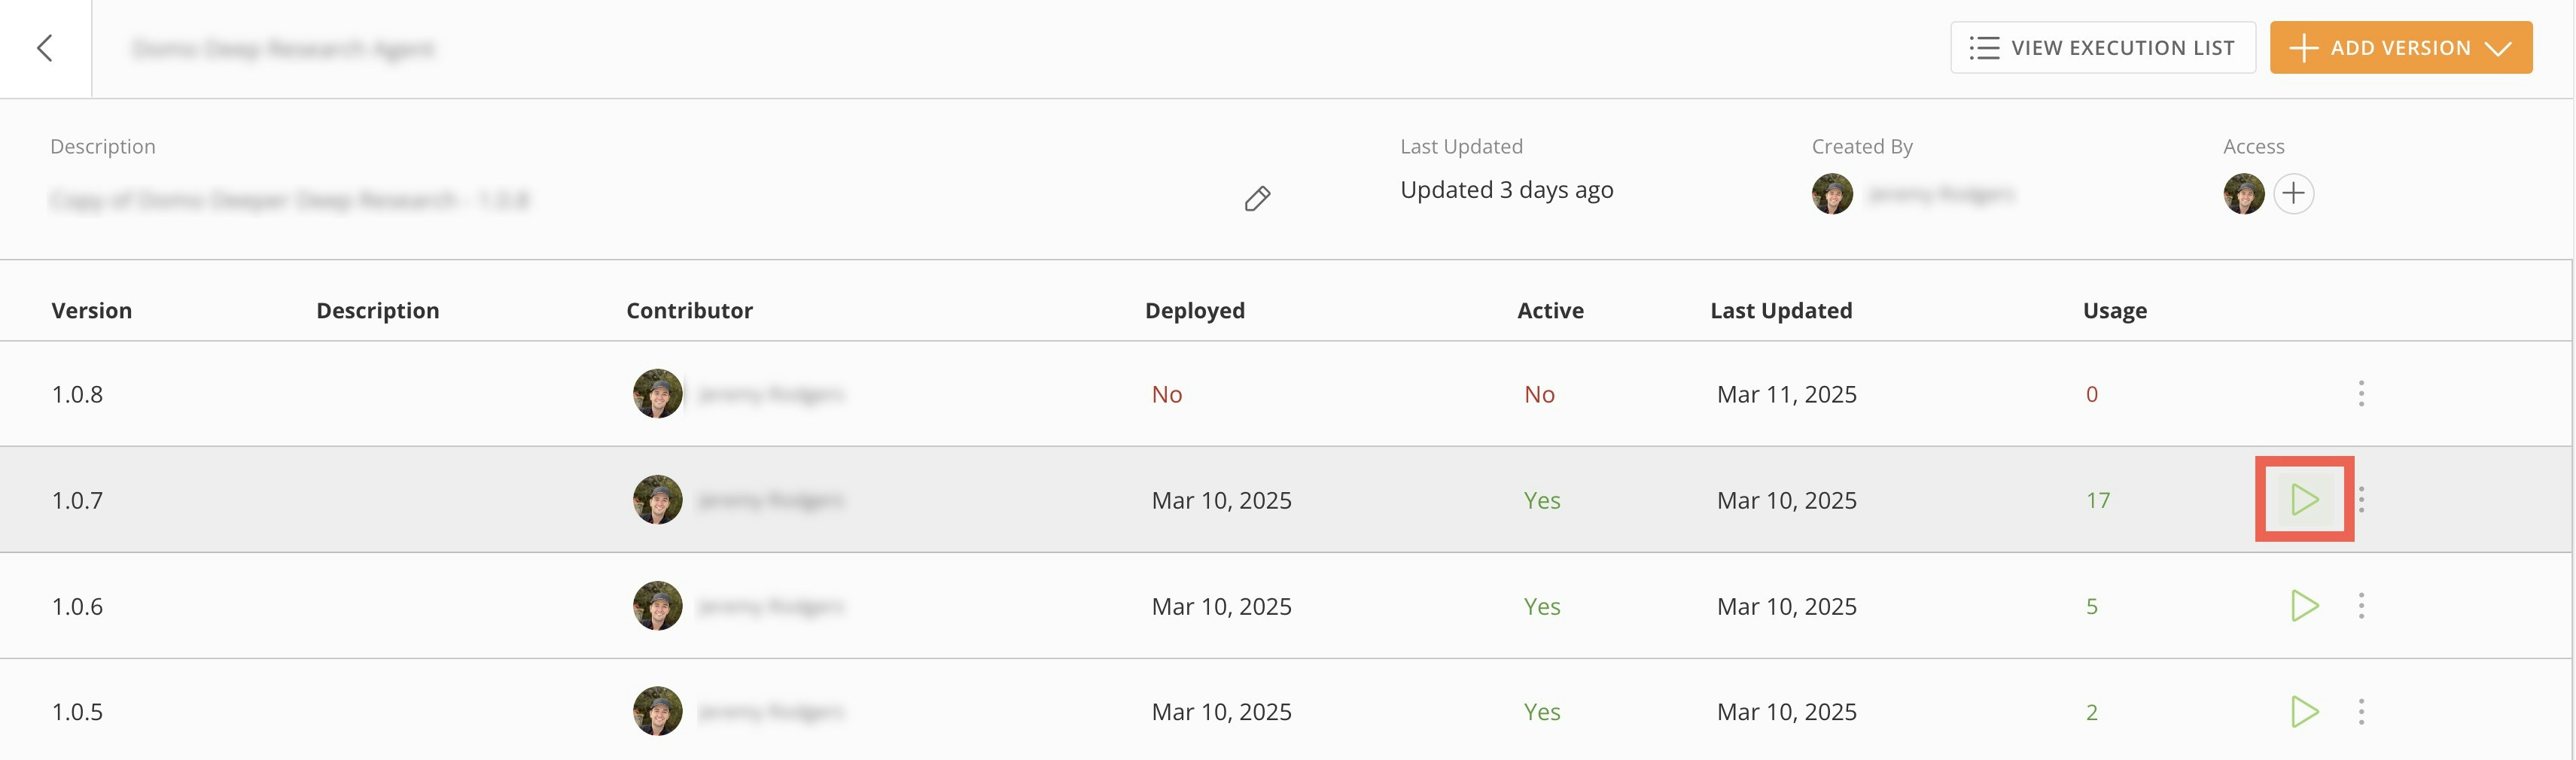
Task: Click the Usage column header
Action: click(2114, 311)
